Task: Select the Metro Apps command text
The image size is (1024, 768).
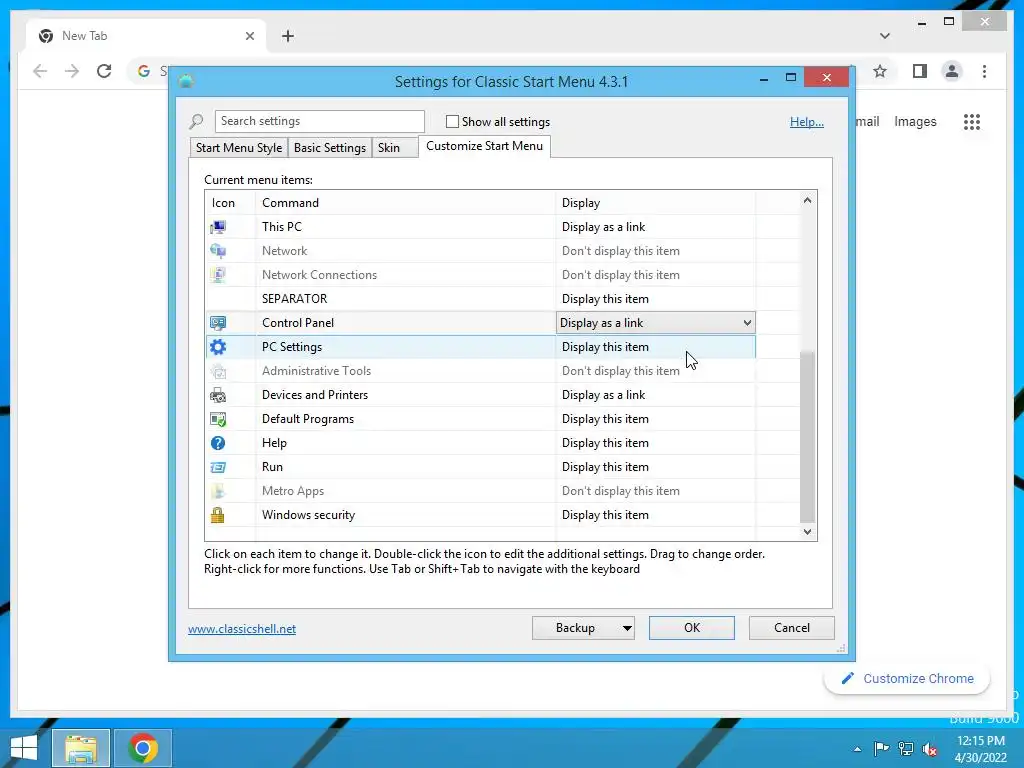Action: (293, 491)
